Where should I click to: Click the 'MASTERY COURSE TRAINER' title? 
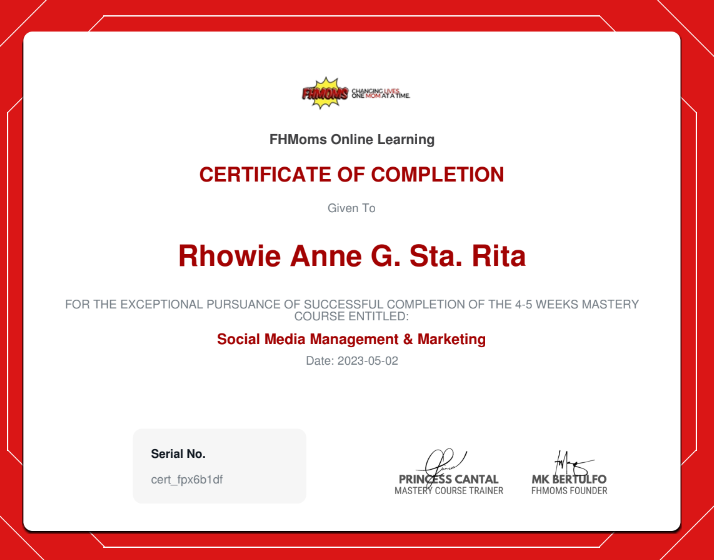(449, 491)
